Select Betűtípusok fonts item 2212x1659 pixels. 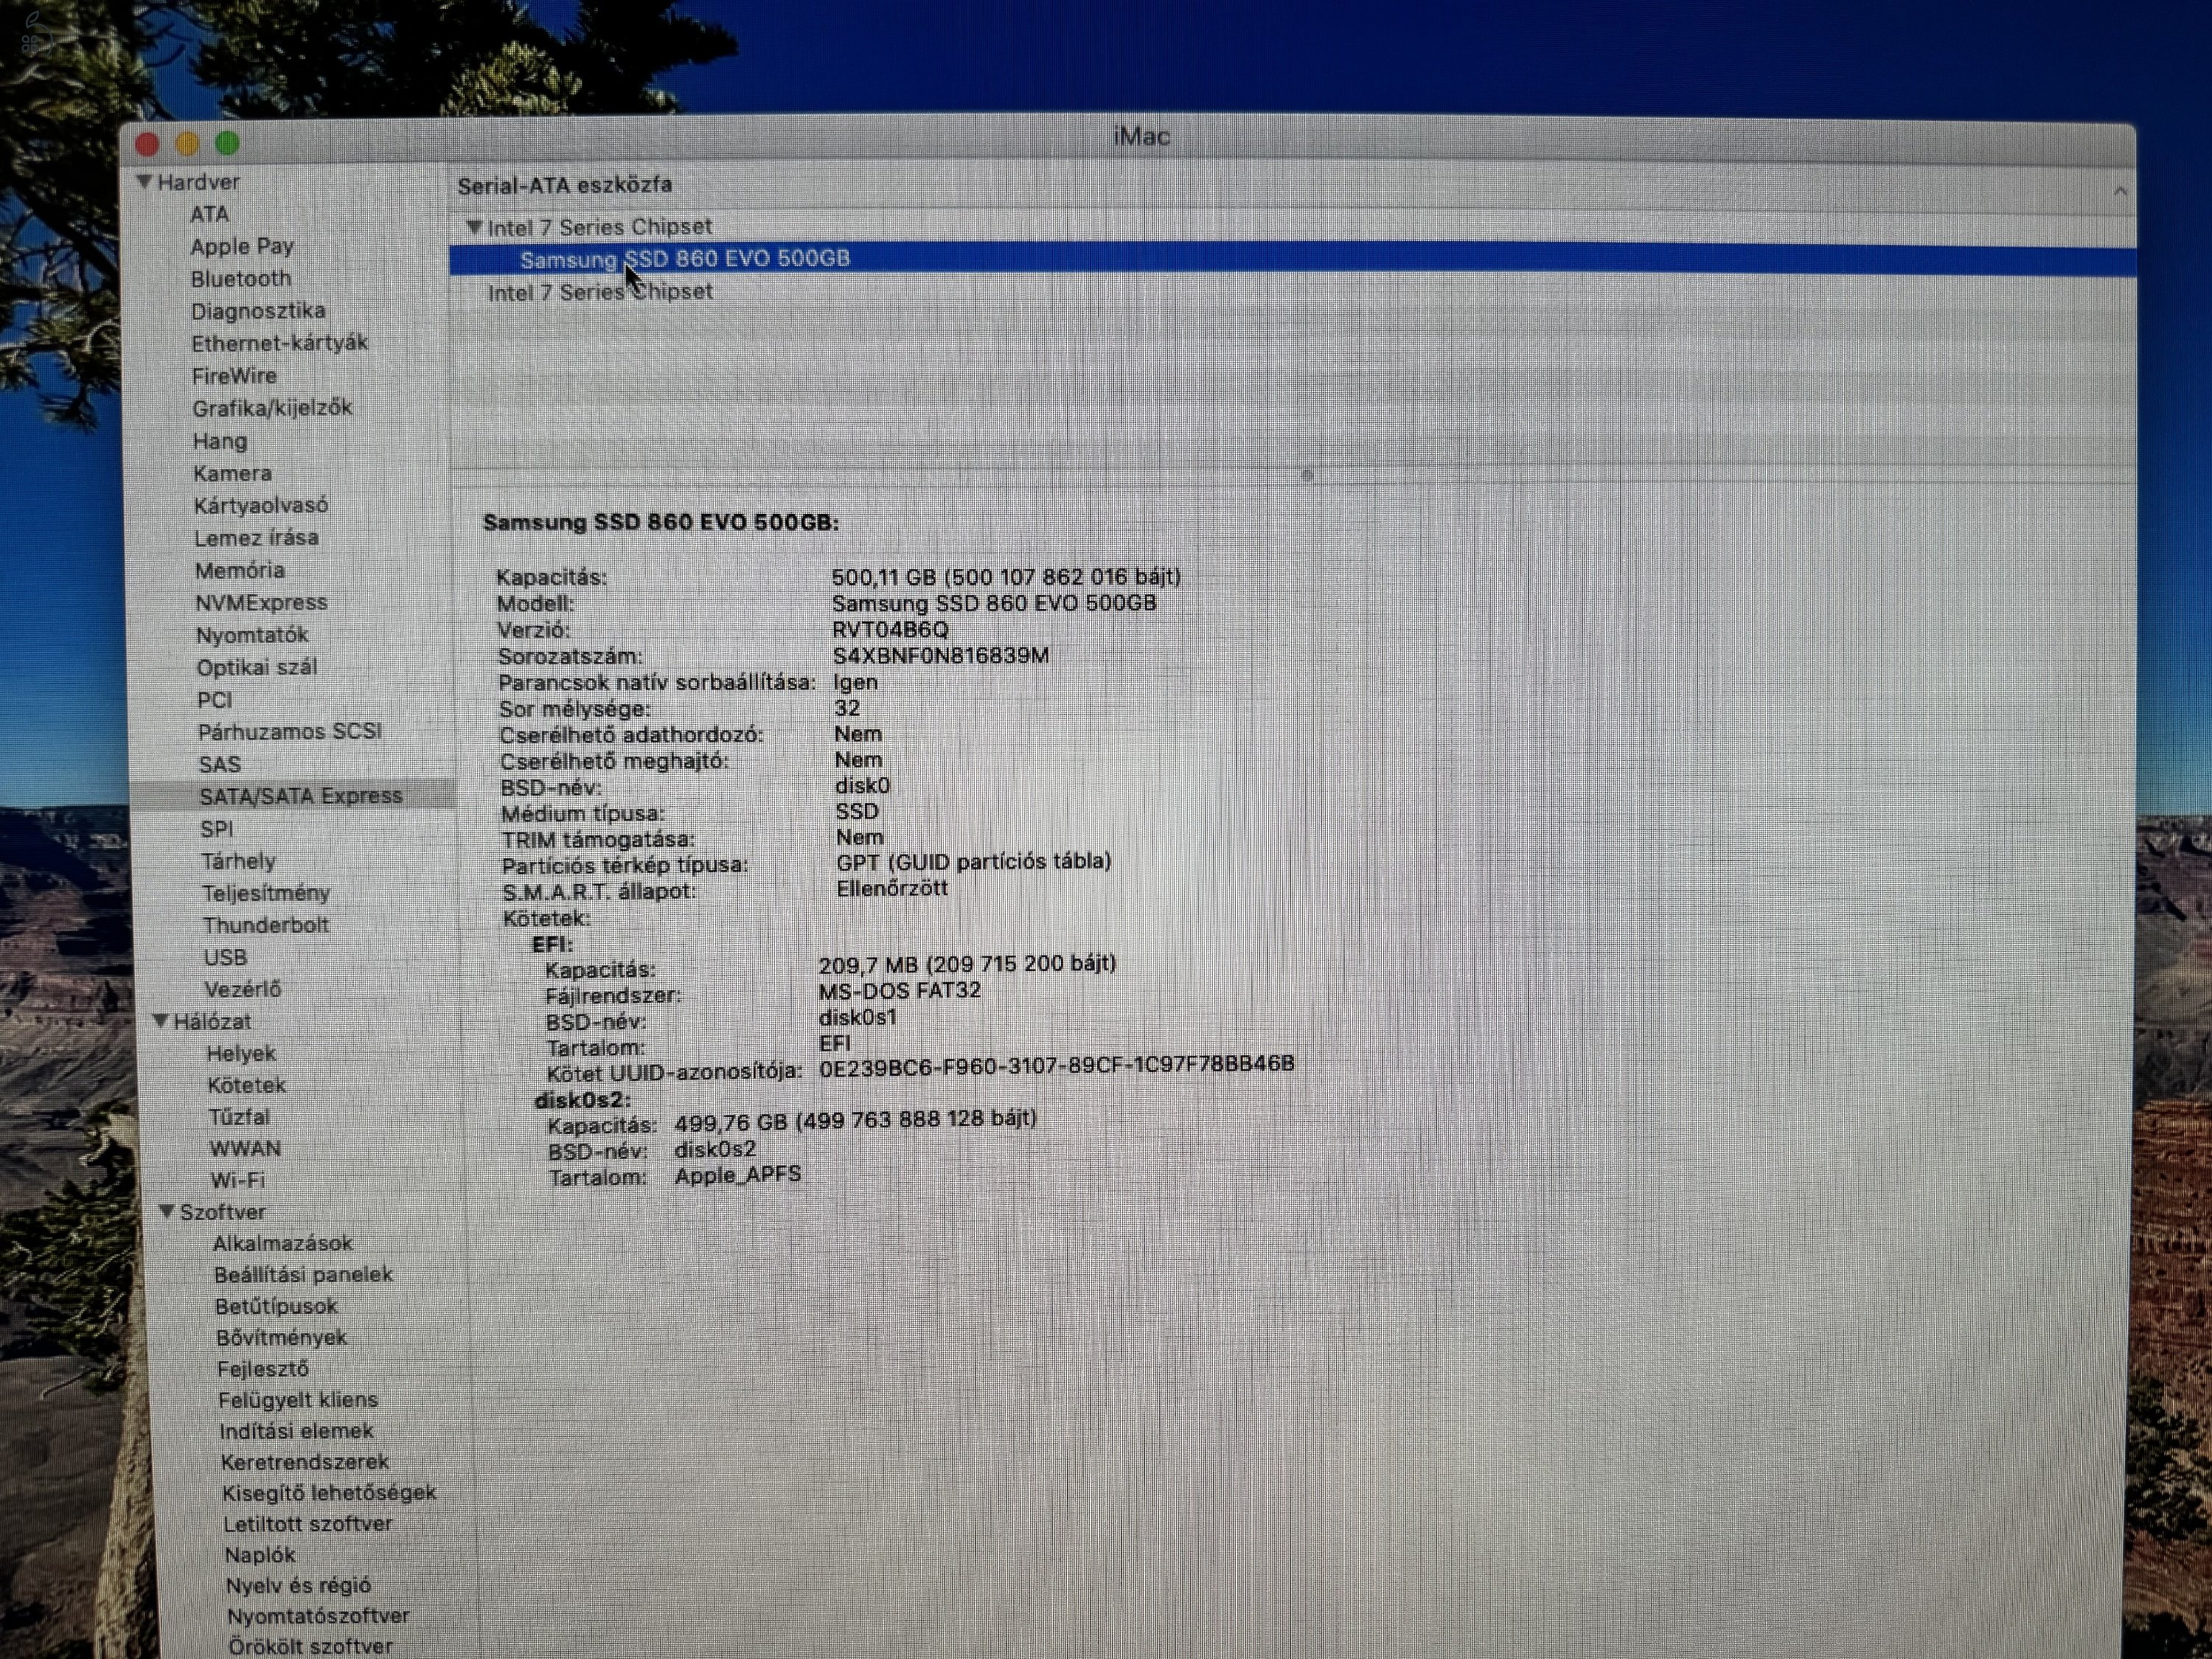click(x=277, y=1306)
